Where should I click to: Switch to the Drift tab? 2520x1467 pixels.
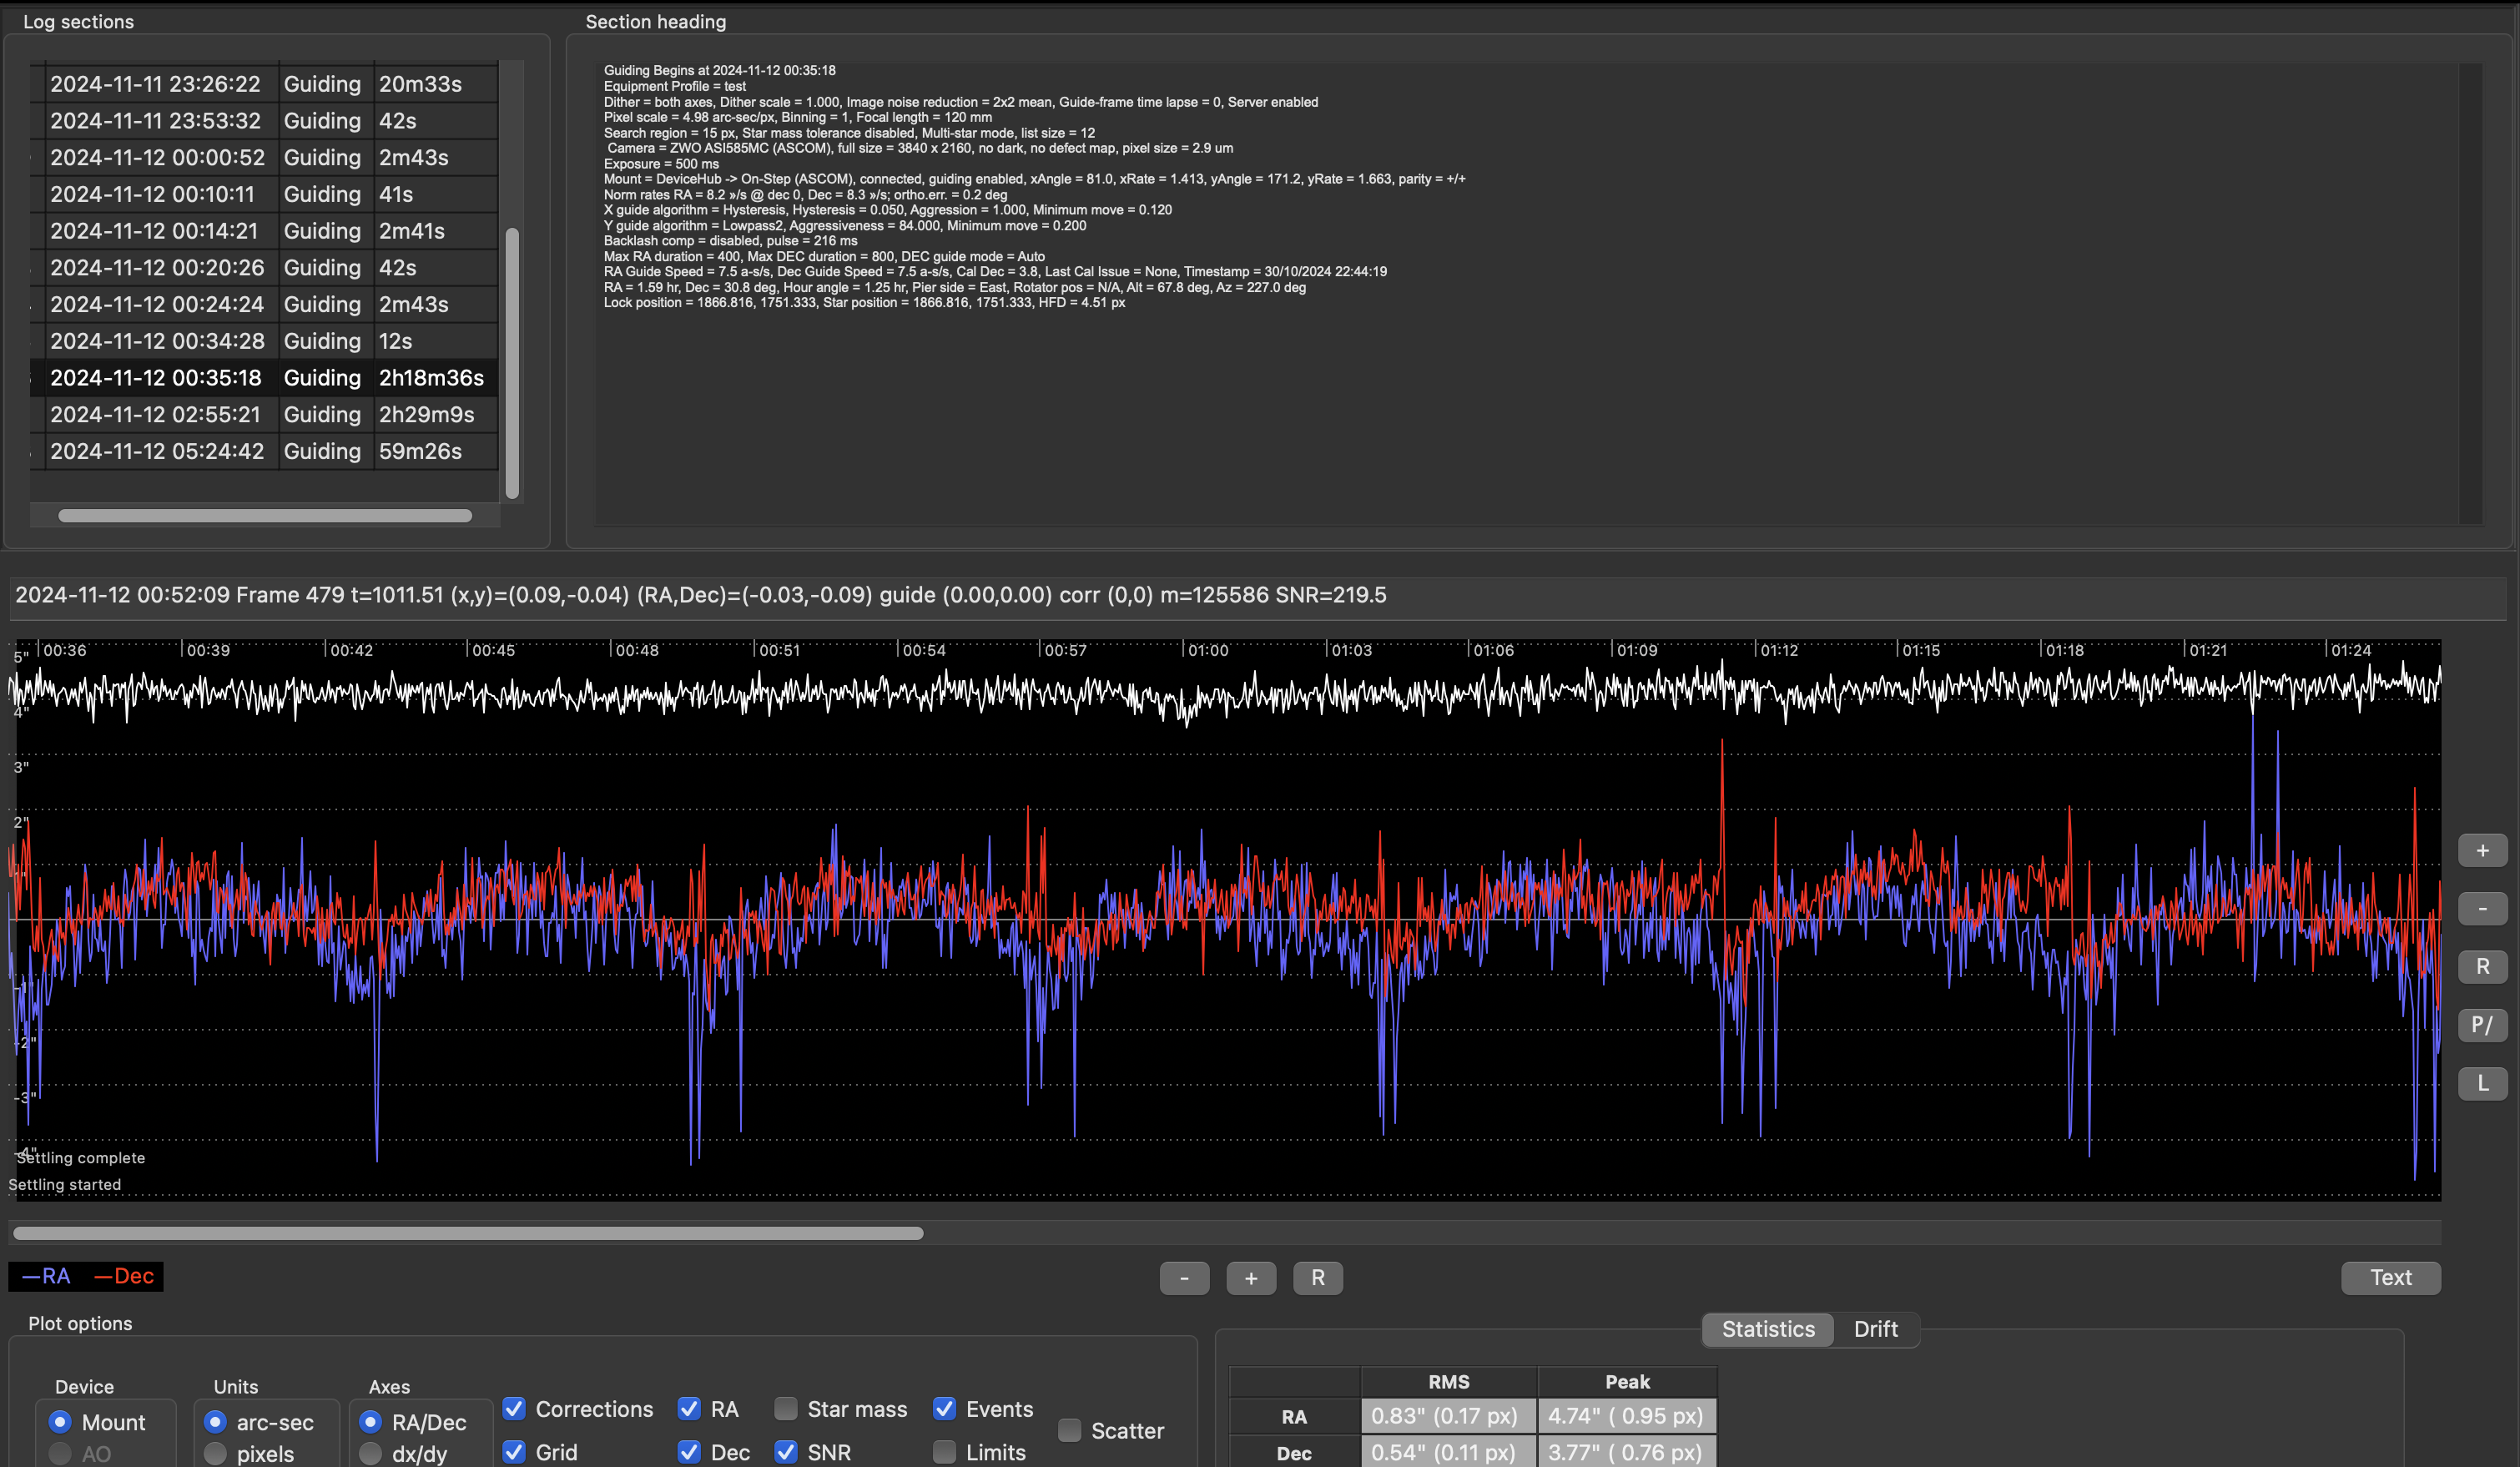[1875, 1329]
